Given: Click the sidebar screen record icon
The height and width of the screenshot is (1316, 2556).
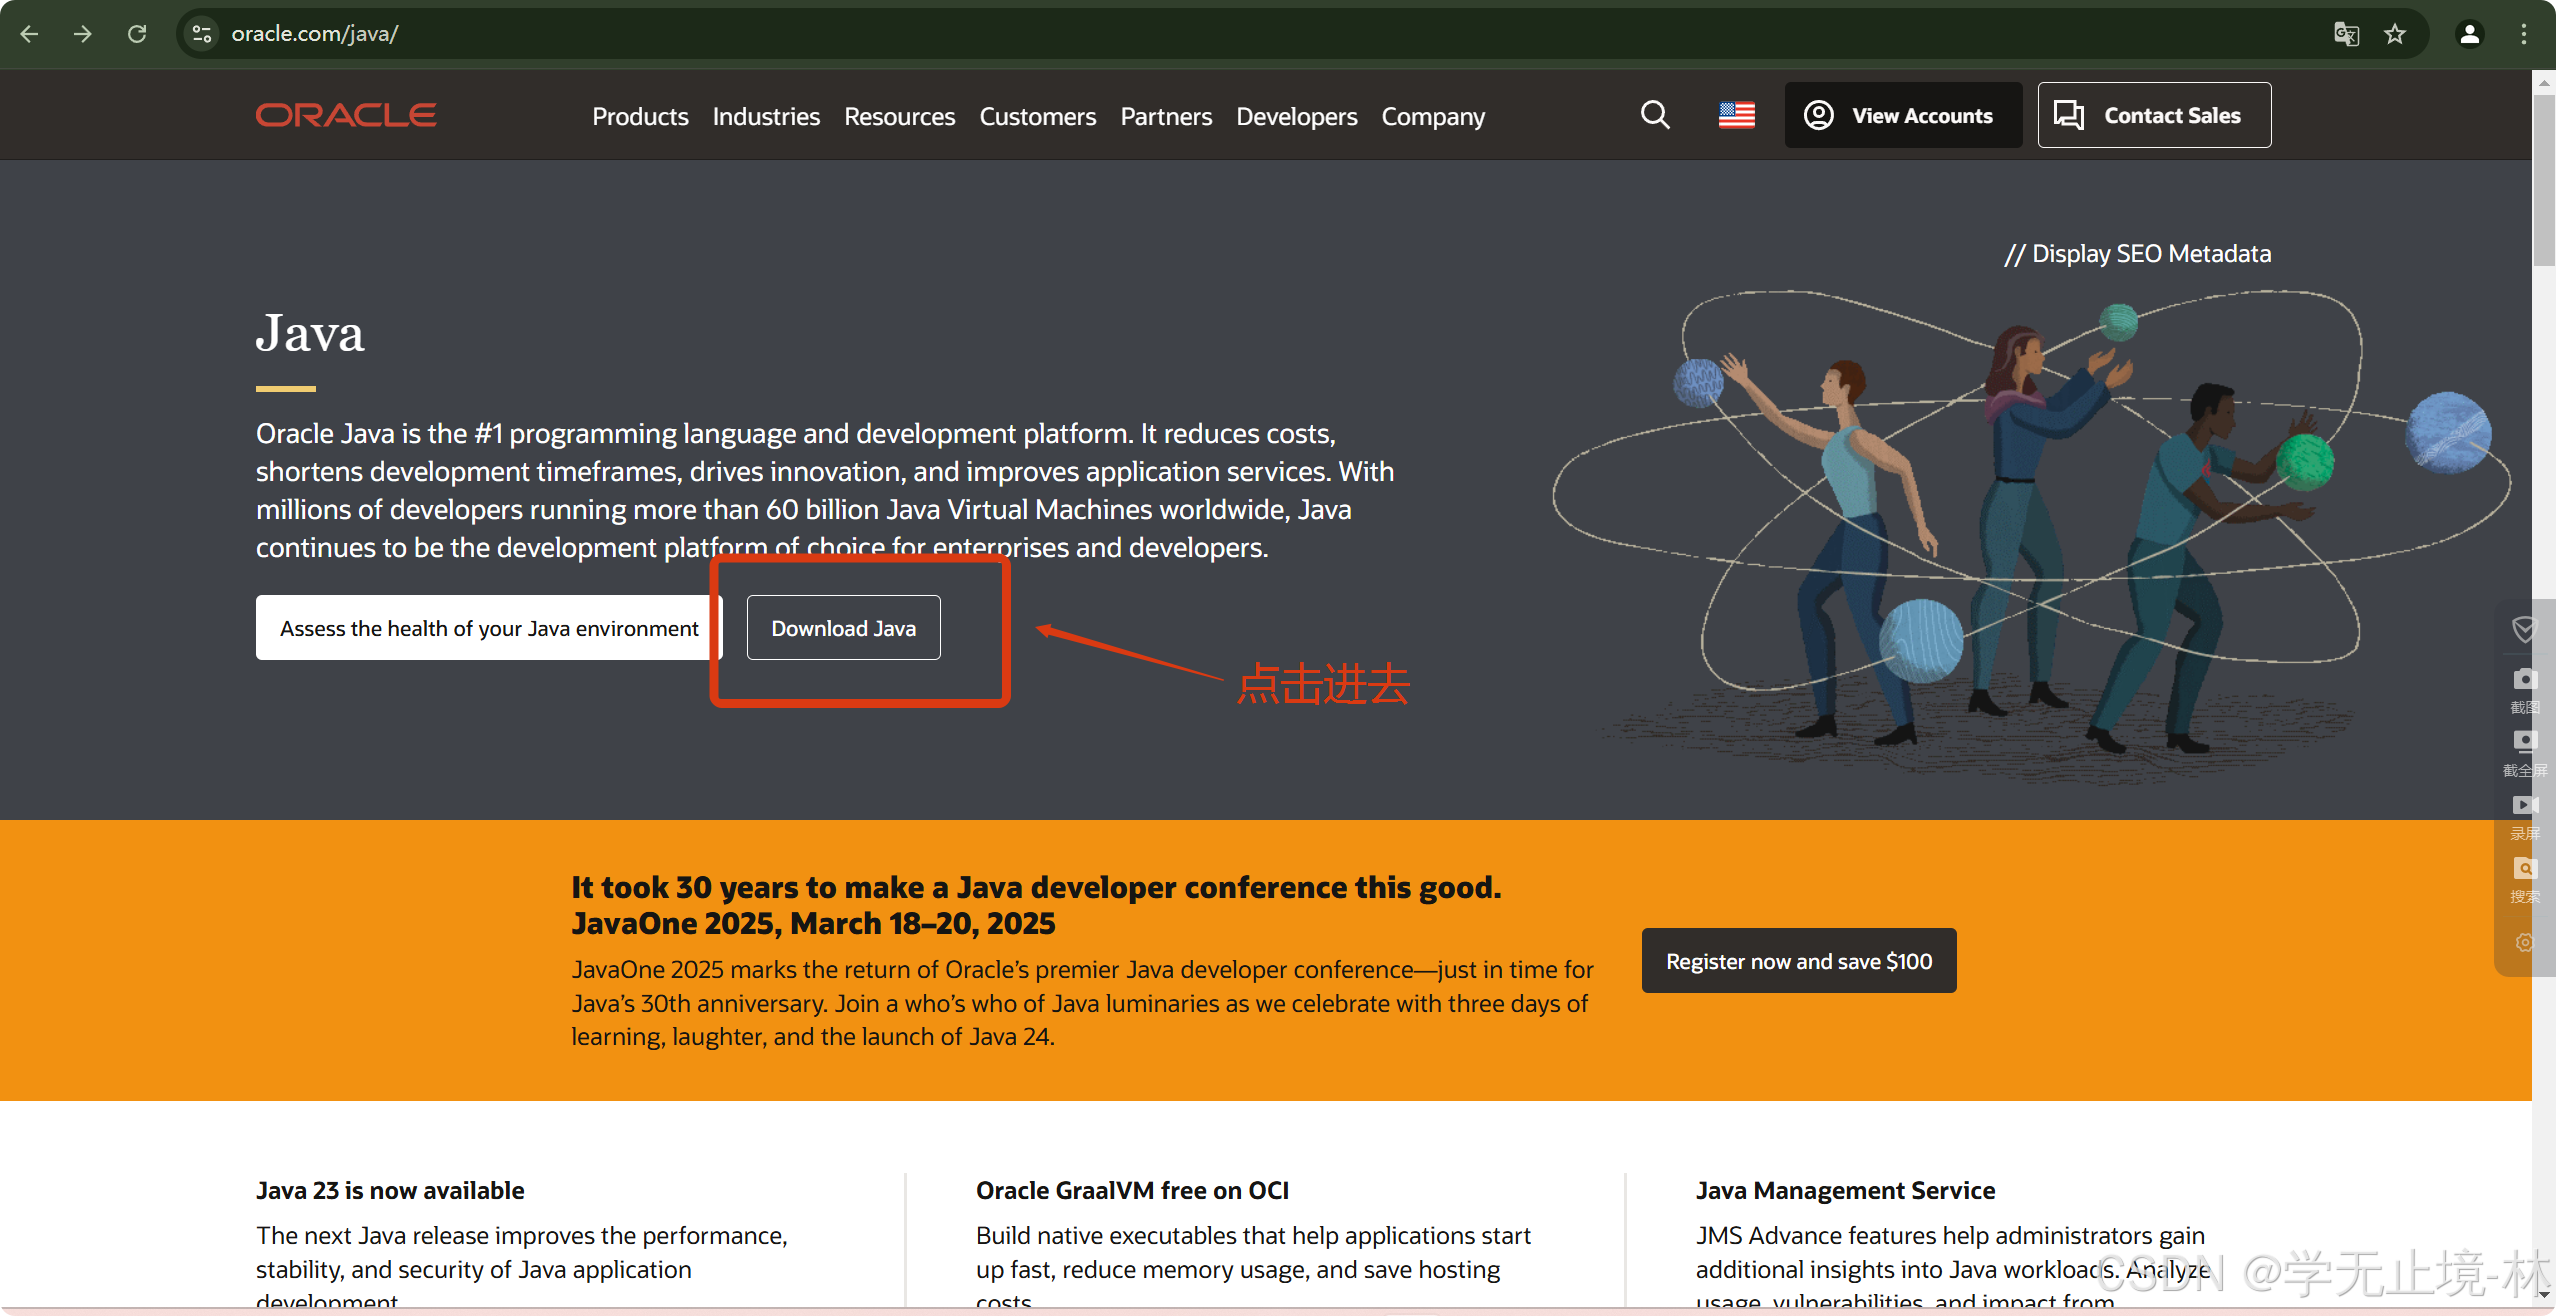Looking at the screenshot, I should 2525,806.
